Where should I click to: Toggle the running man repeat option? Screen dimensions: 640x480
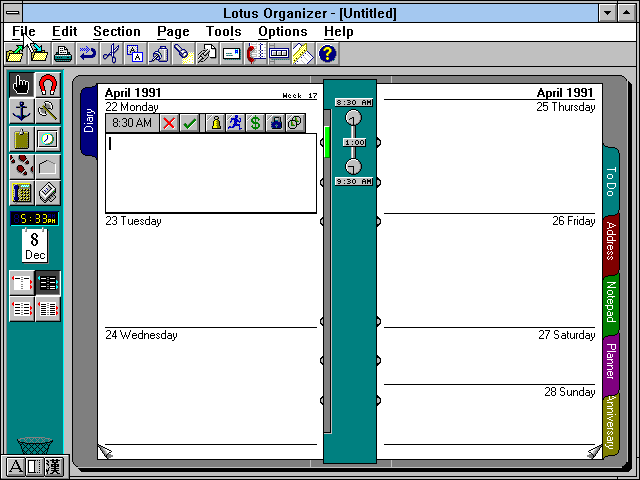pos(236,123)
